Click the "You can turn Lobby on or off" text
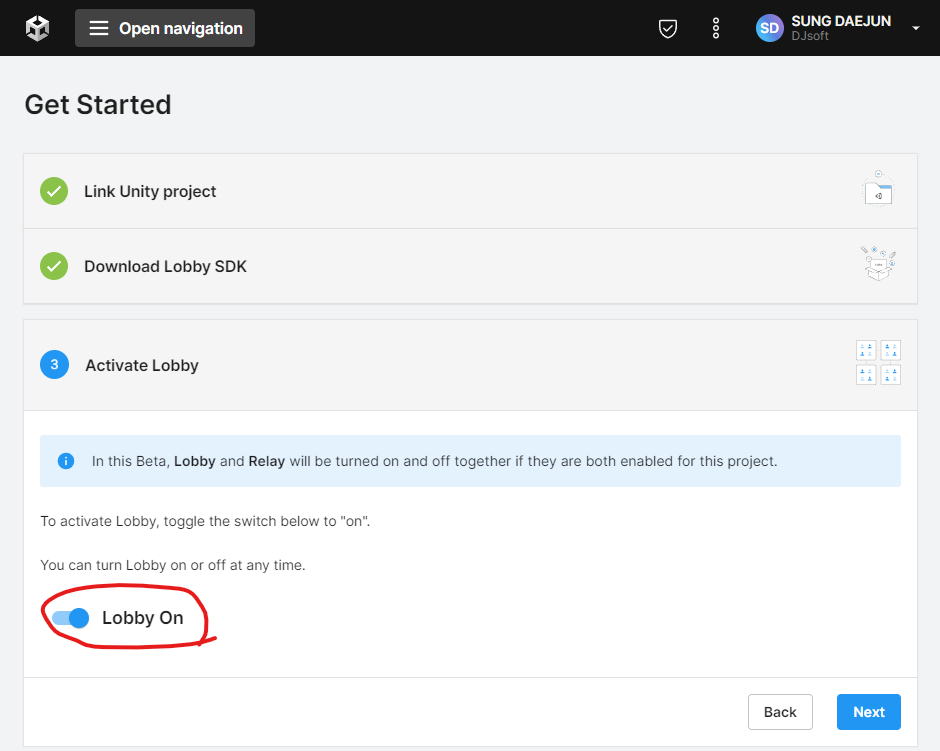The image size is (940, 751). click(173, 565)
